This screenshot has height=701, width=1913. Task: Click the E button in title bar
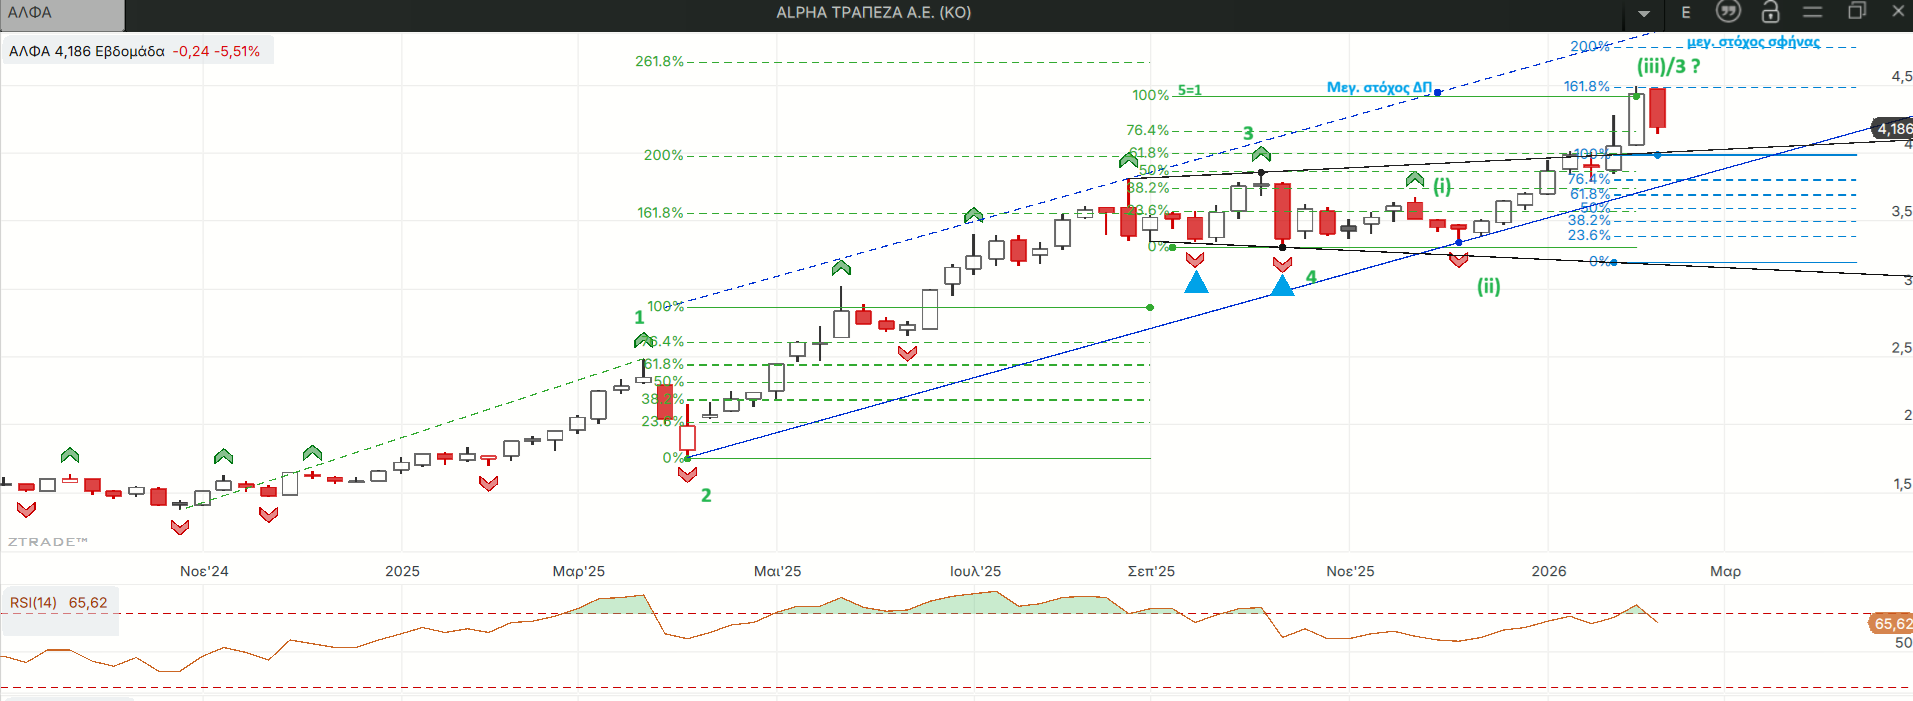1686,13
